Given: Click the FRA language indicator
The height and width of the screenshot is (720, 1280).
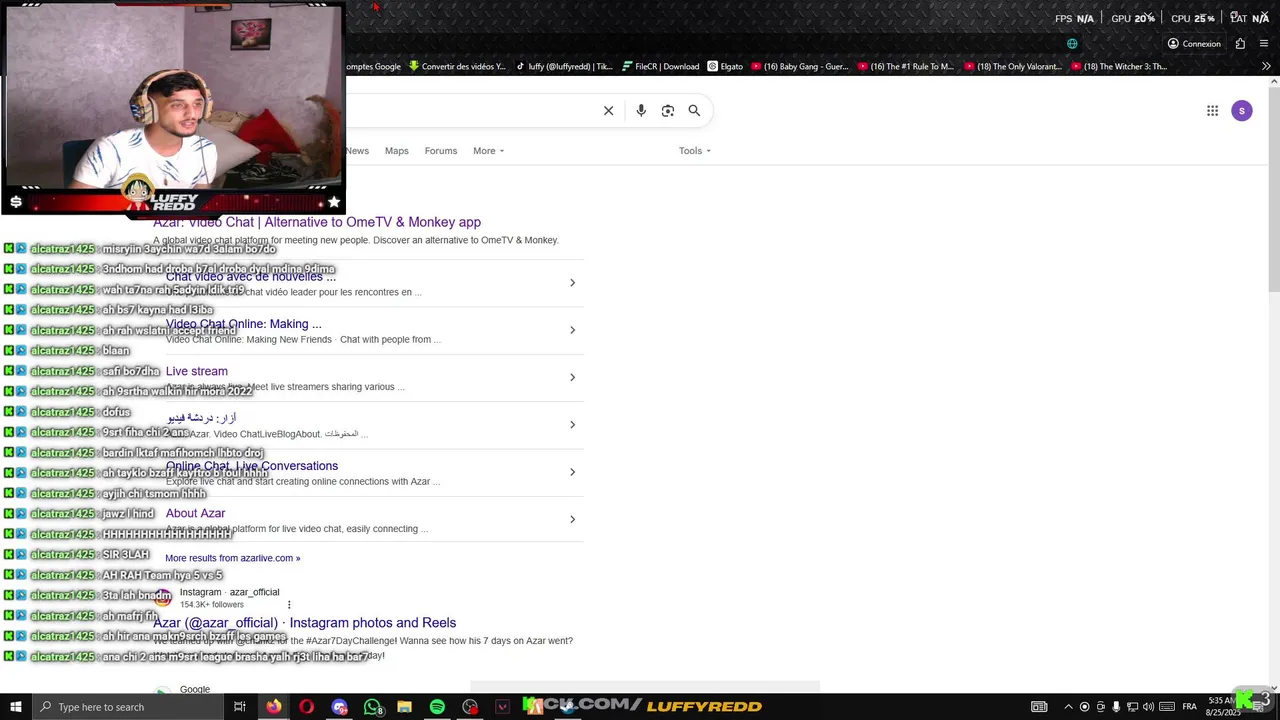Looking at the screenshot, I should [1190, 707].
